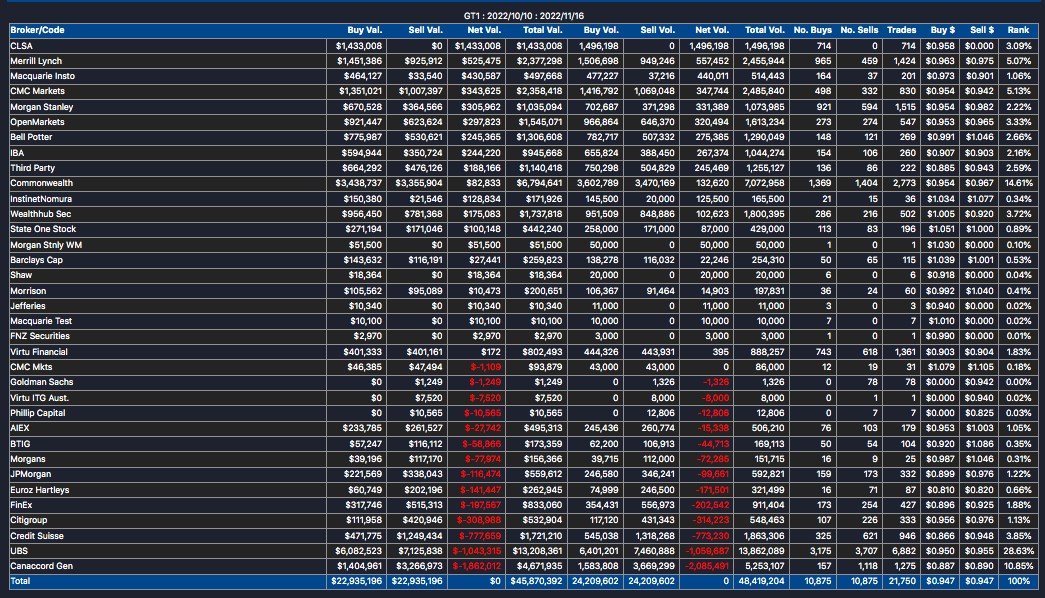Image resolution: width=1045 pixels, height=598 pixels.
Task: Click the Trades column header
Action: click(902, 30)
